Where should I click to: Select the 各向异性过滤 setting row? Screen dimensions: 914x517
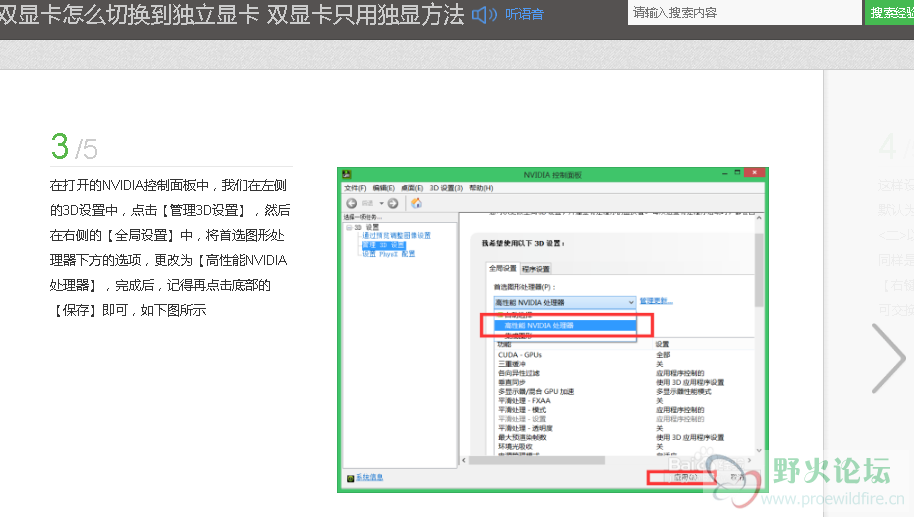pyautogui.click(x=519, y=373)
